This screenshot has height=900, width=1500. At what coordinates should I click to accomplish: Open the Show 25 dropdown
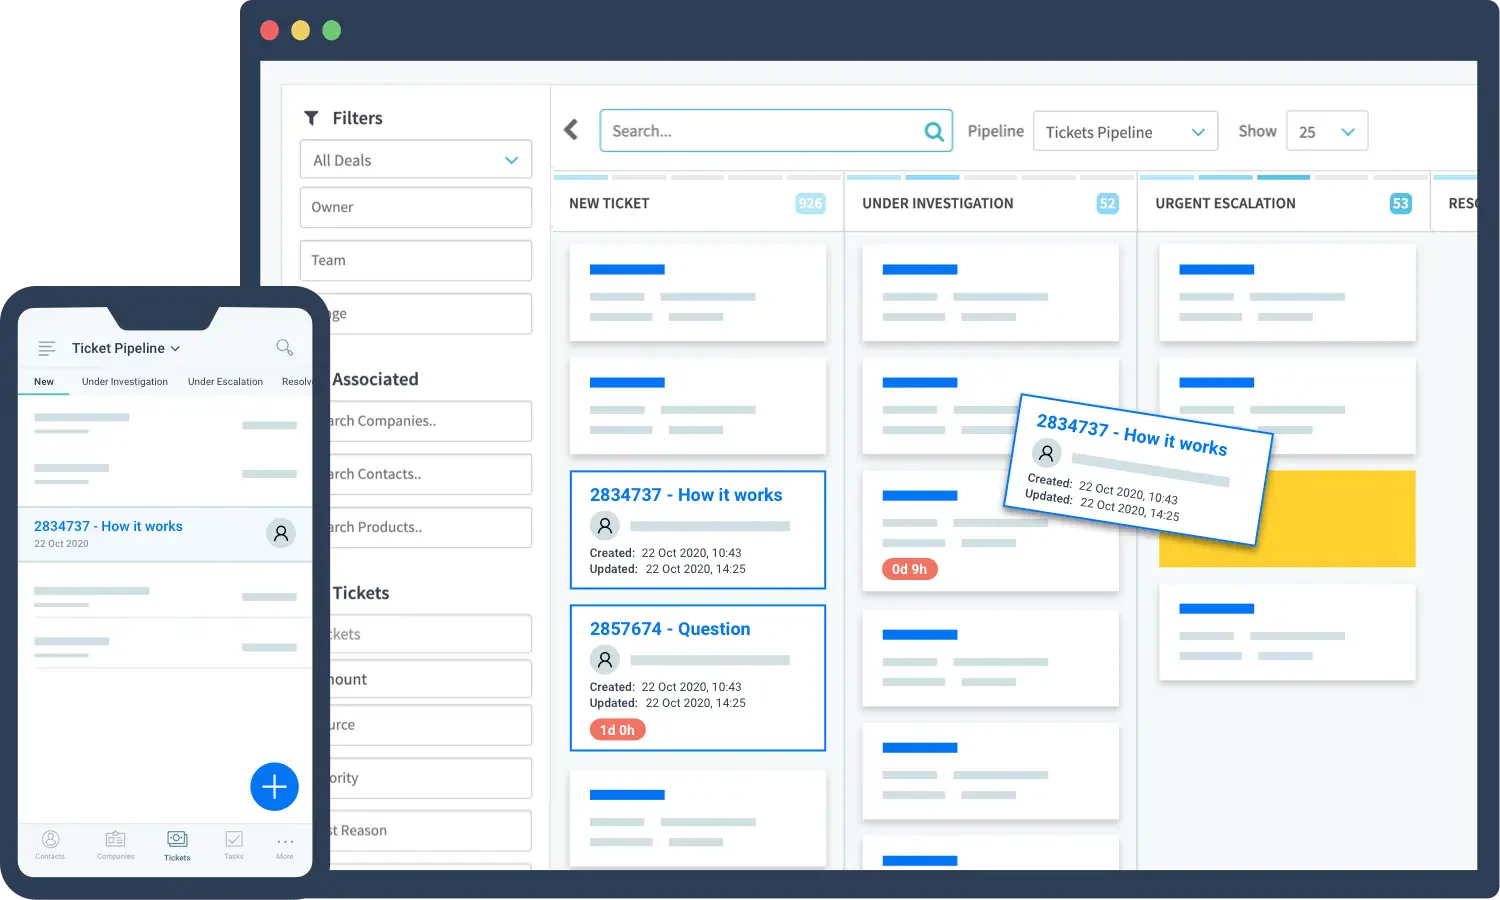point(1326,131)
